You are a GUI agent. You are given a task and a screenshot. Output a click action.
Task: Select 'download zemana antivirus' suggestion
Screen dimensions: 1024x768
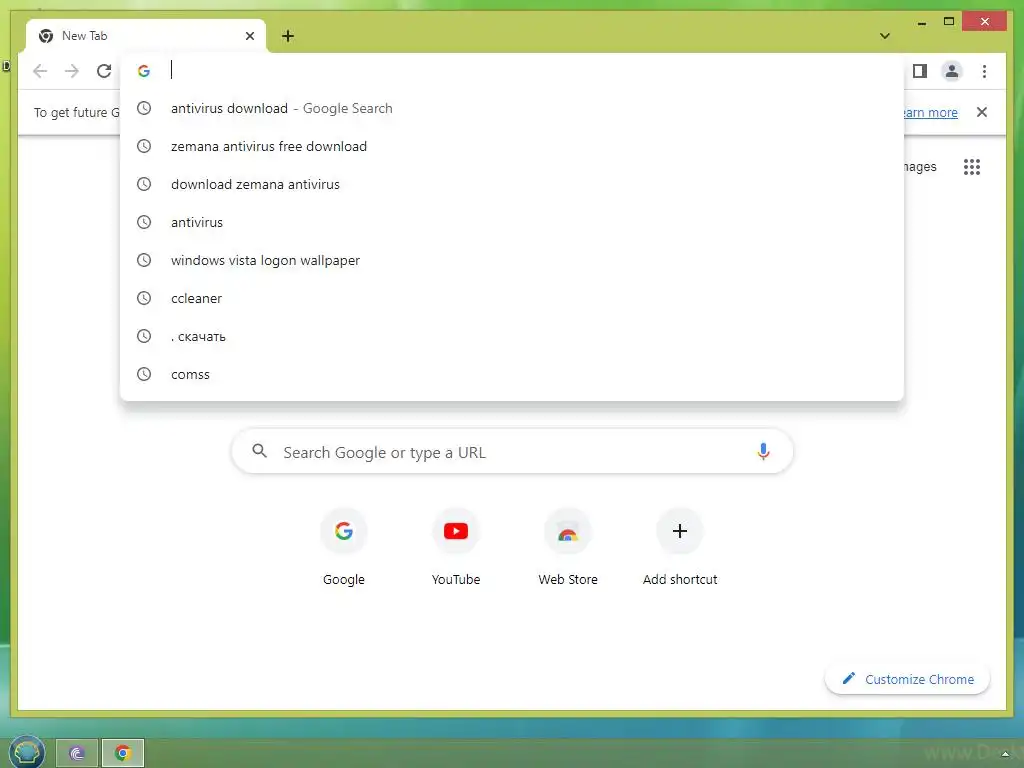point(512,184)
